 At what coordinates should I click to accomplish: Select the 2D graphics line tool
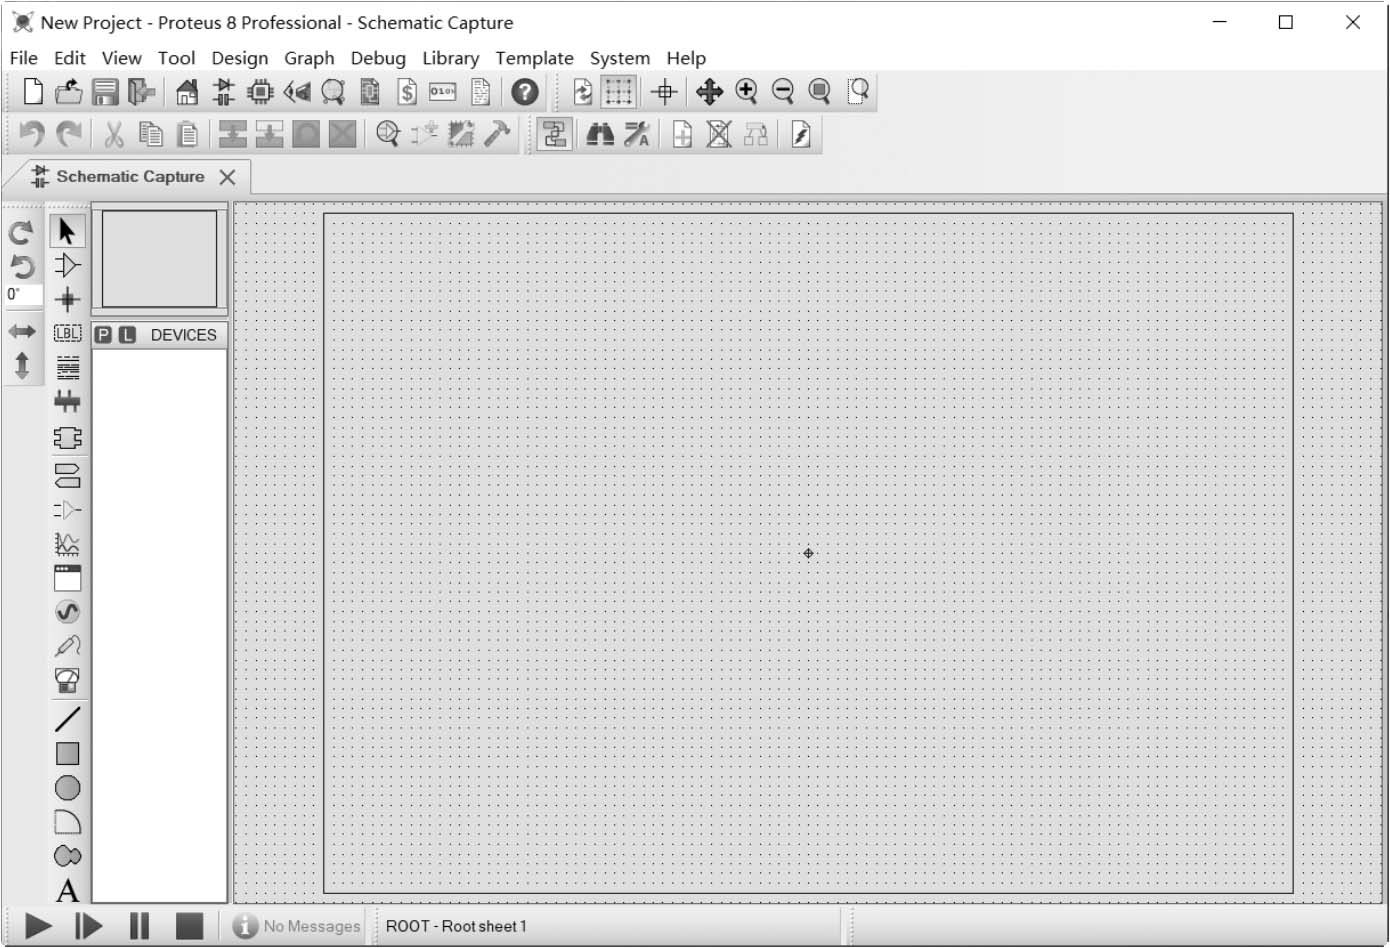tap(67, 719)
